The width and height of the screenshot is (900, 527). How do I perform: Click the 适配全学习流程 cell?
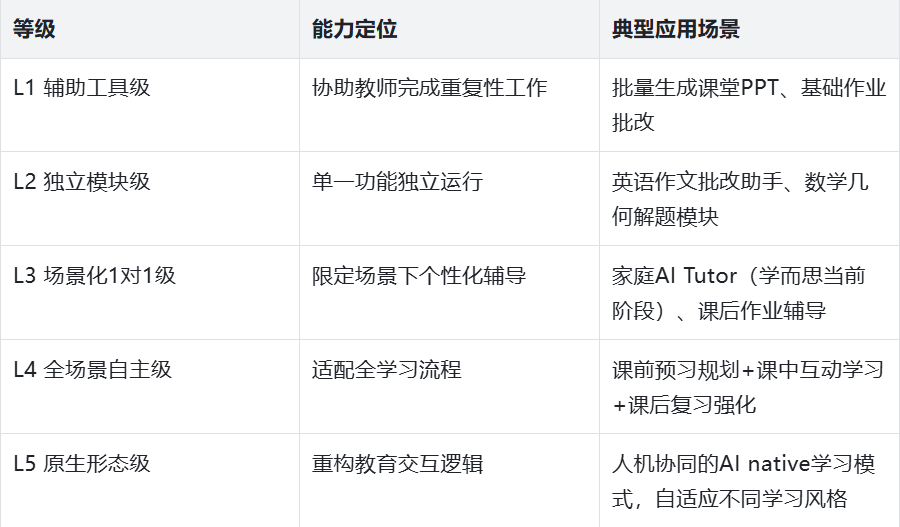click(x=386, y=369)
